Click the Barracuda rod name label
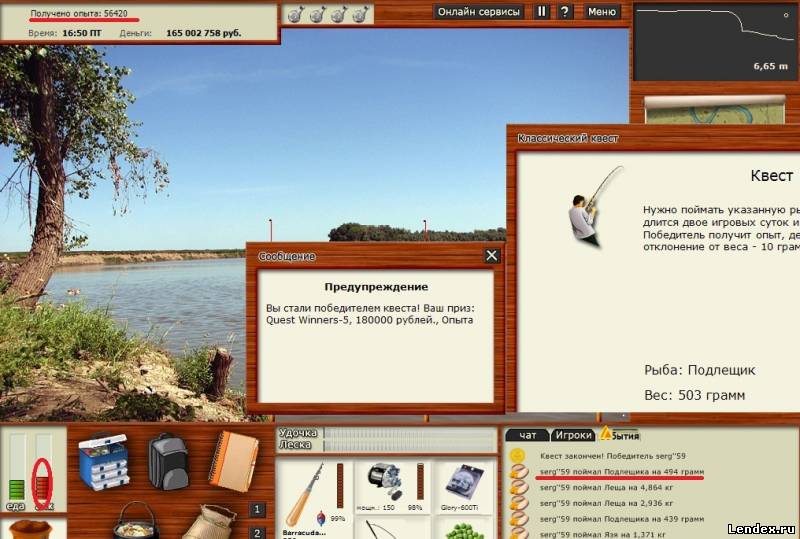Image resolution: width=800 pixels, height=539 pixels. tap(304, 533)
